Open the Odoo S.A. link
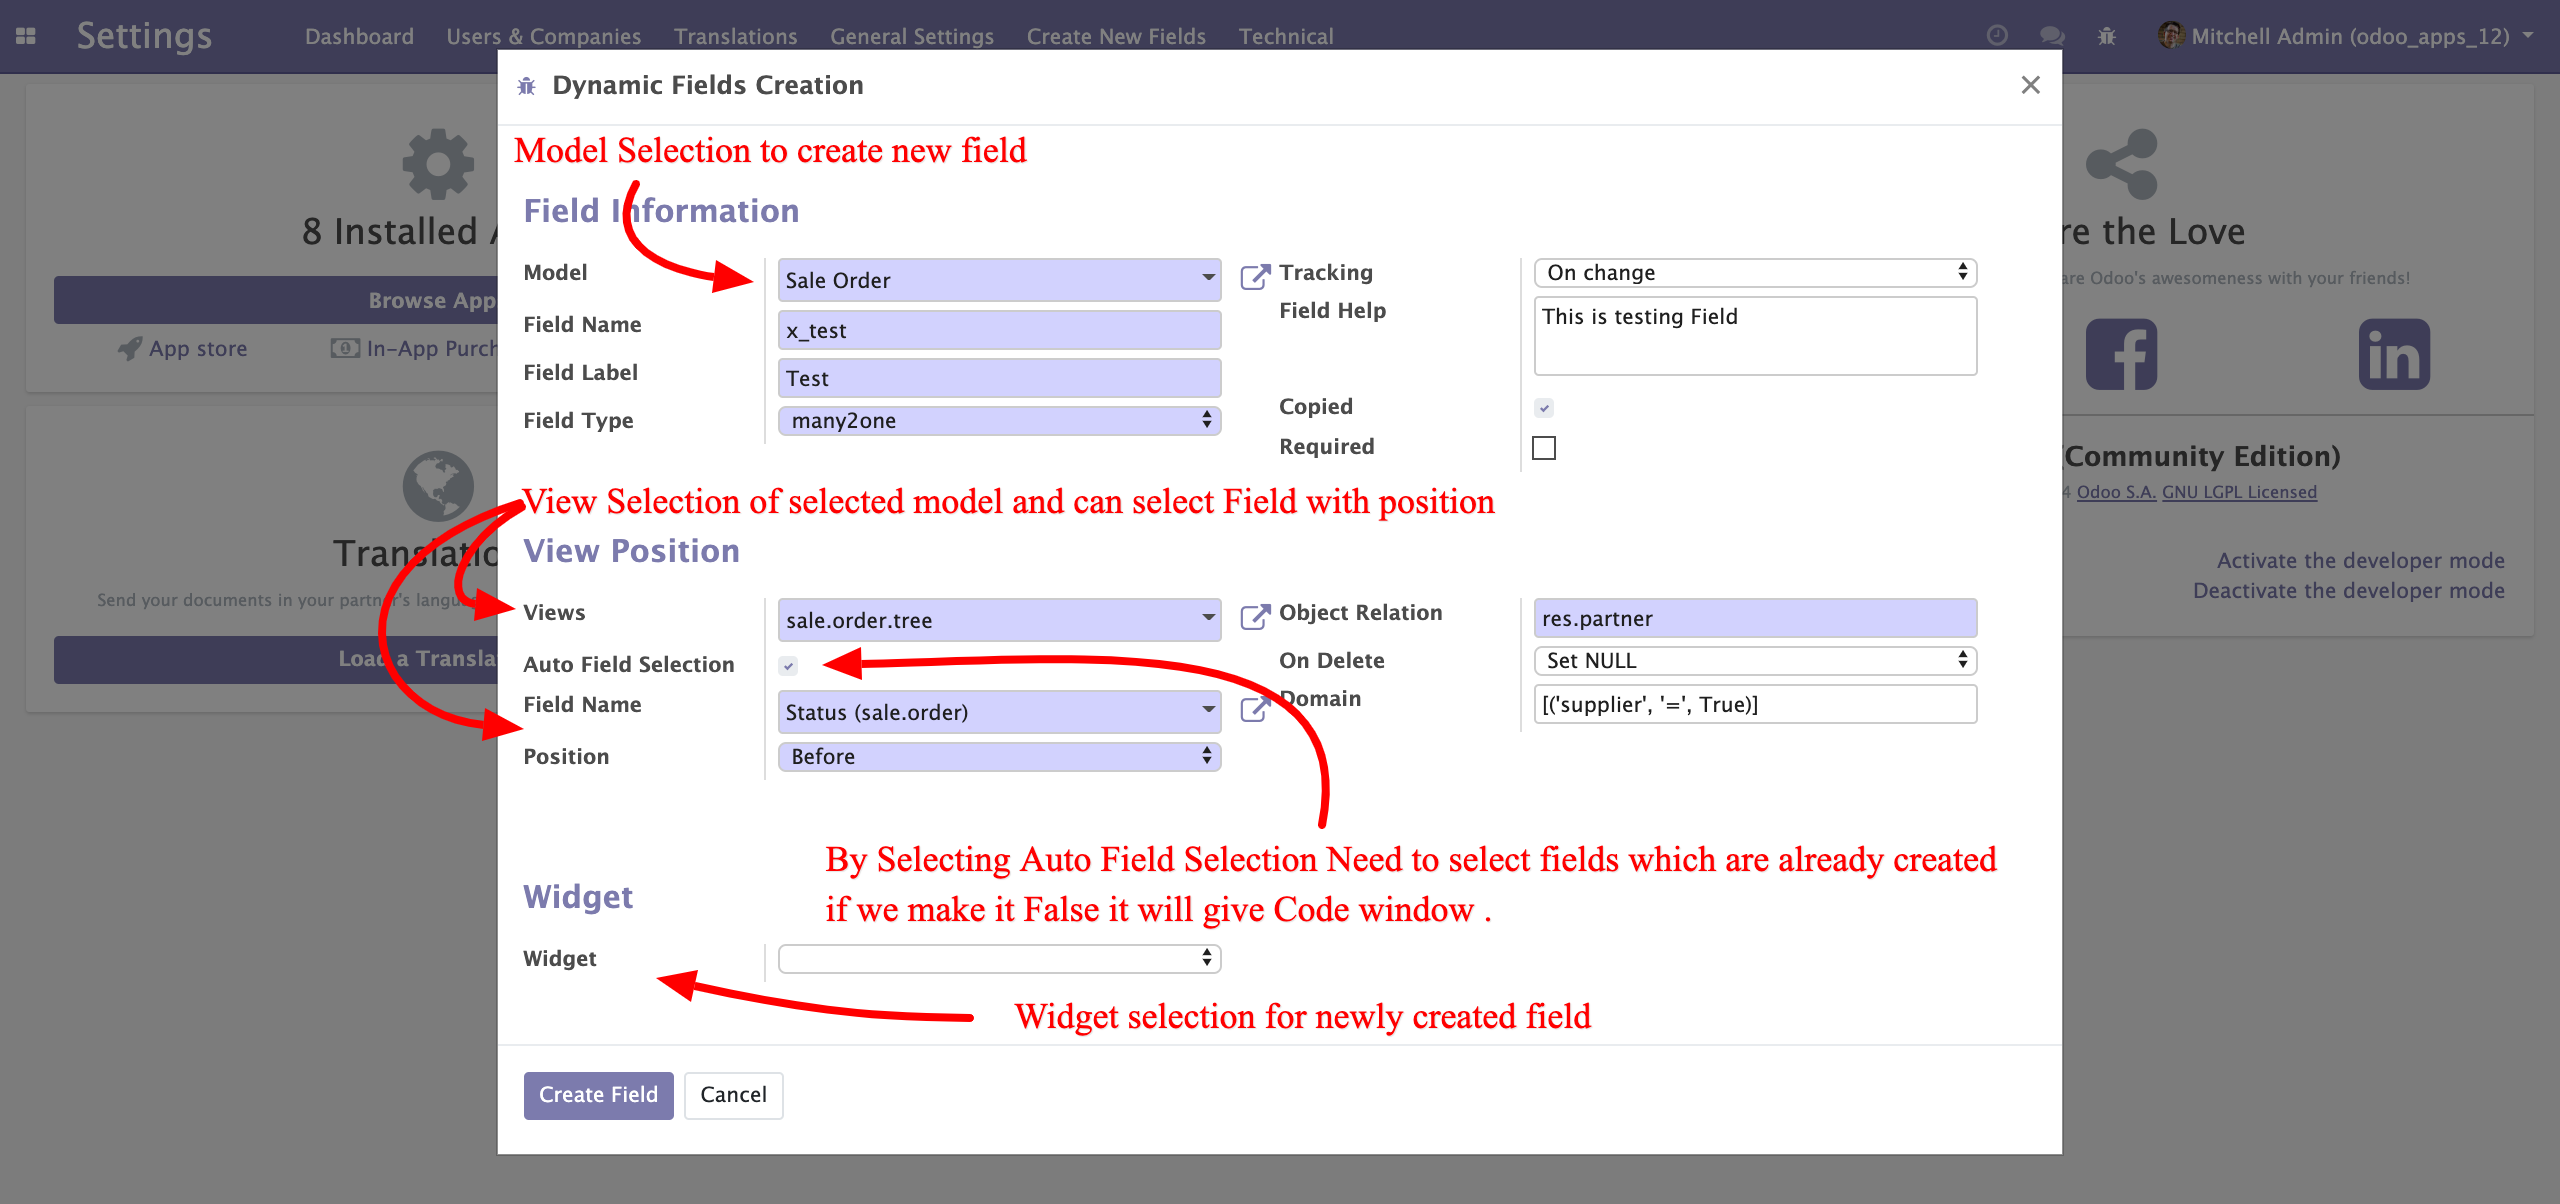This screenshot has width=2560, height=1204. click(x=2116, y=492)
